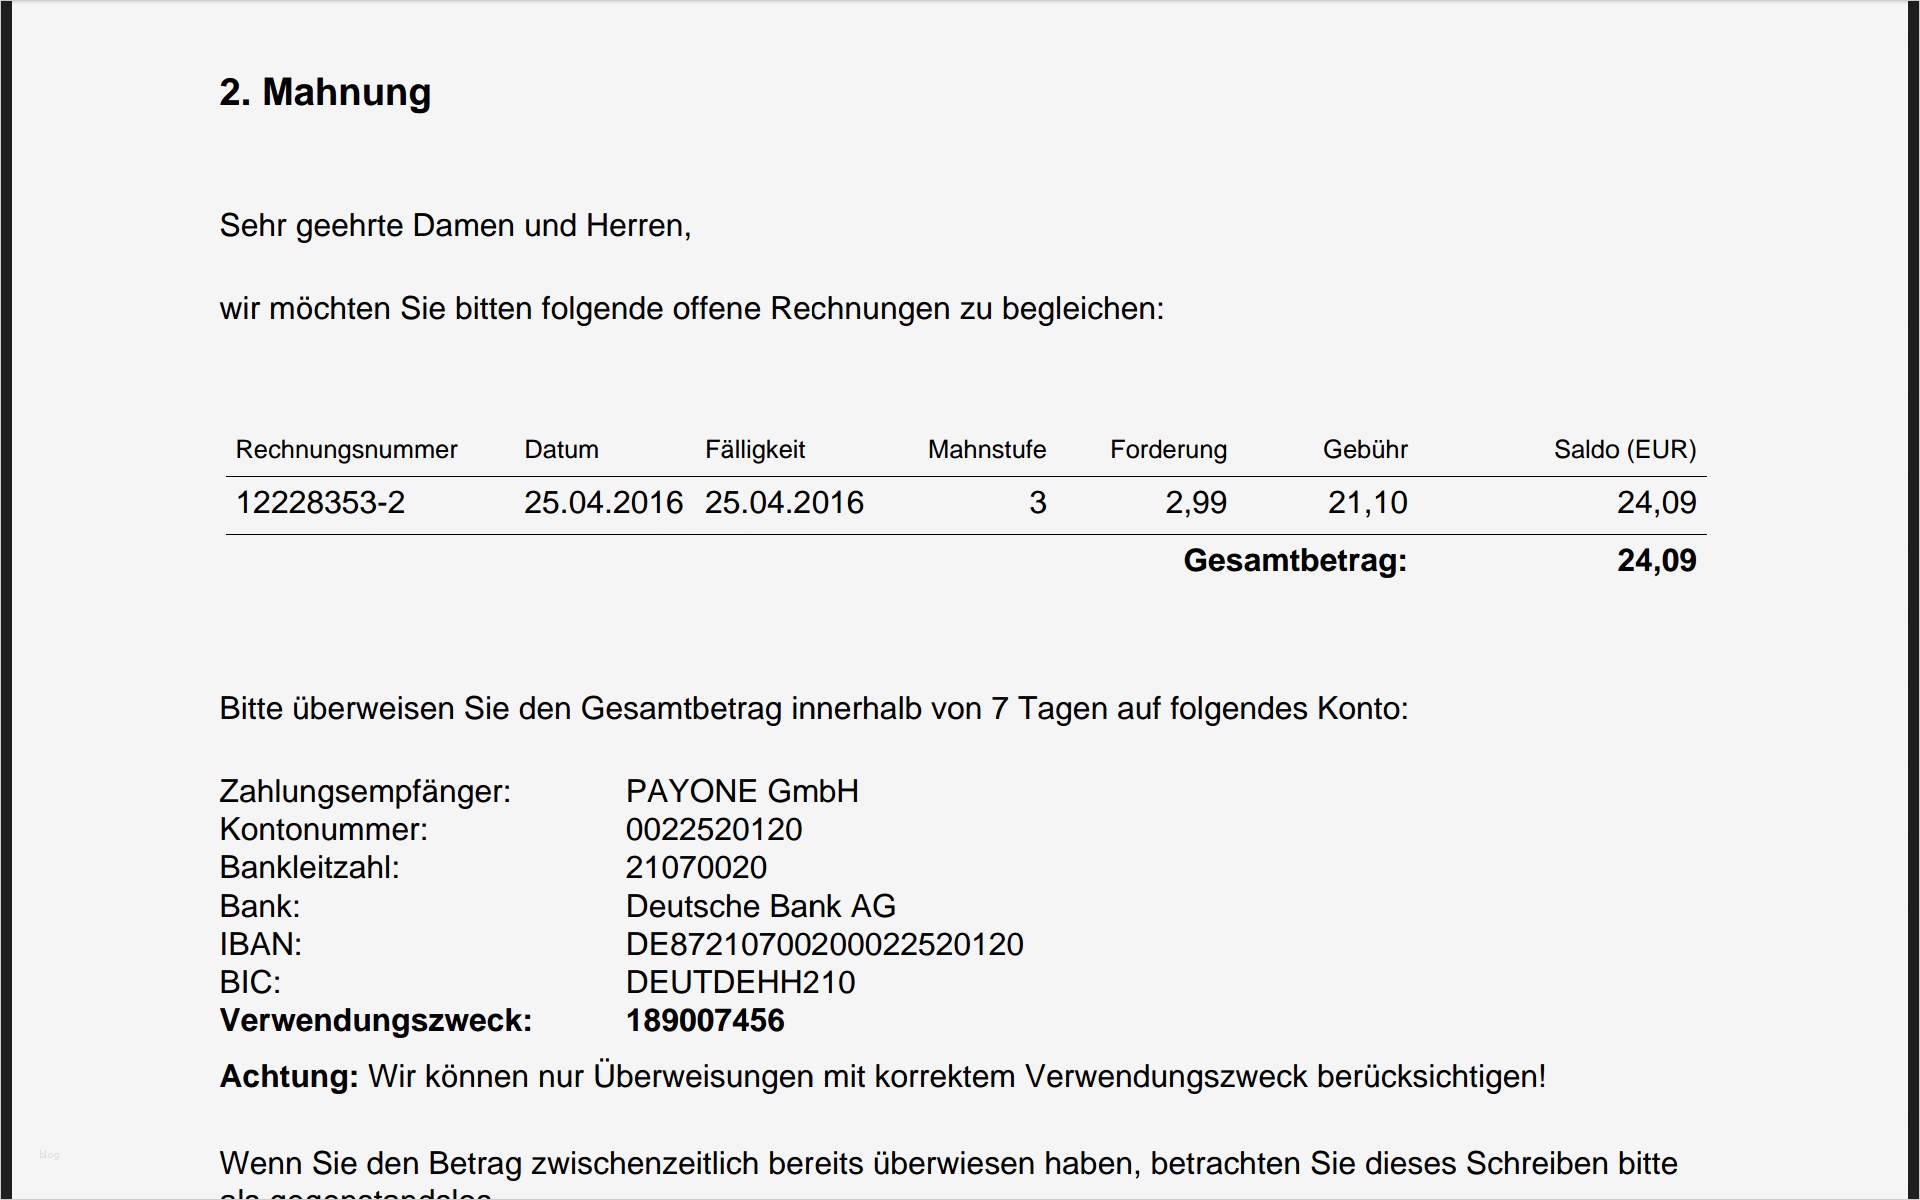Click the IBAN DE87210700200022520120

[824, 945]
